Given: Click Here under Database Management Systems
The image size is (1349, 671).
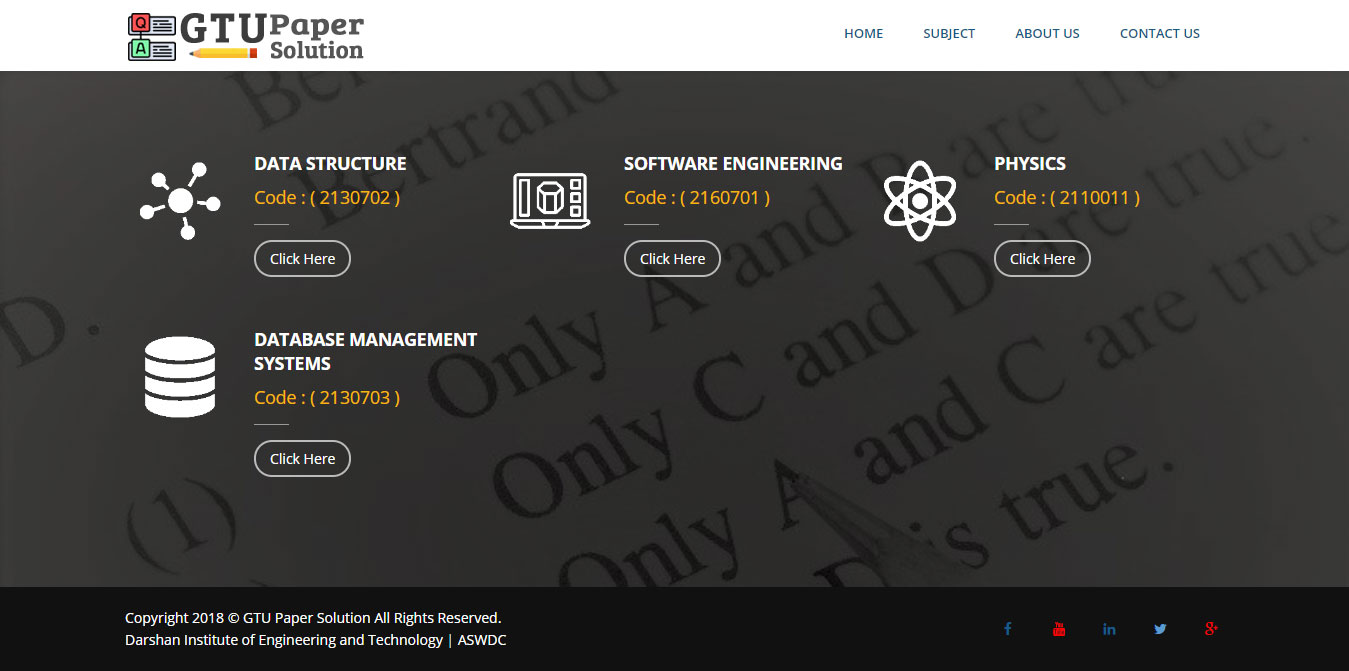Looking at the screenshot, I should click(x=302, y=458).
